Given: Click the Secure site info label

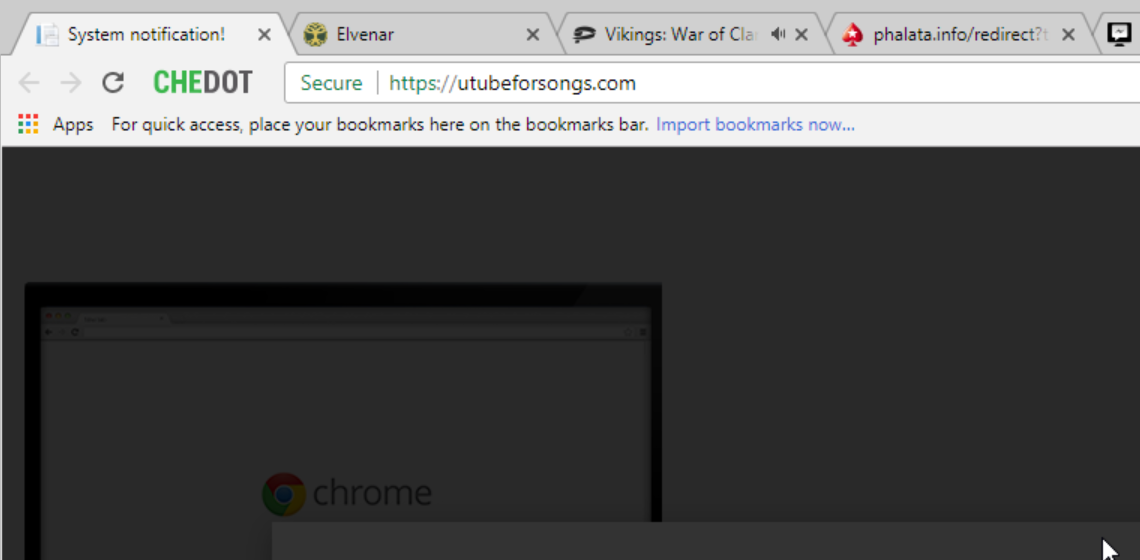Looking at the screenshot, I should pyautogui.click(x=332, y=83).
